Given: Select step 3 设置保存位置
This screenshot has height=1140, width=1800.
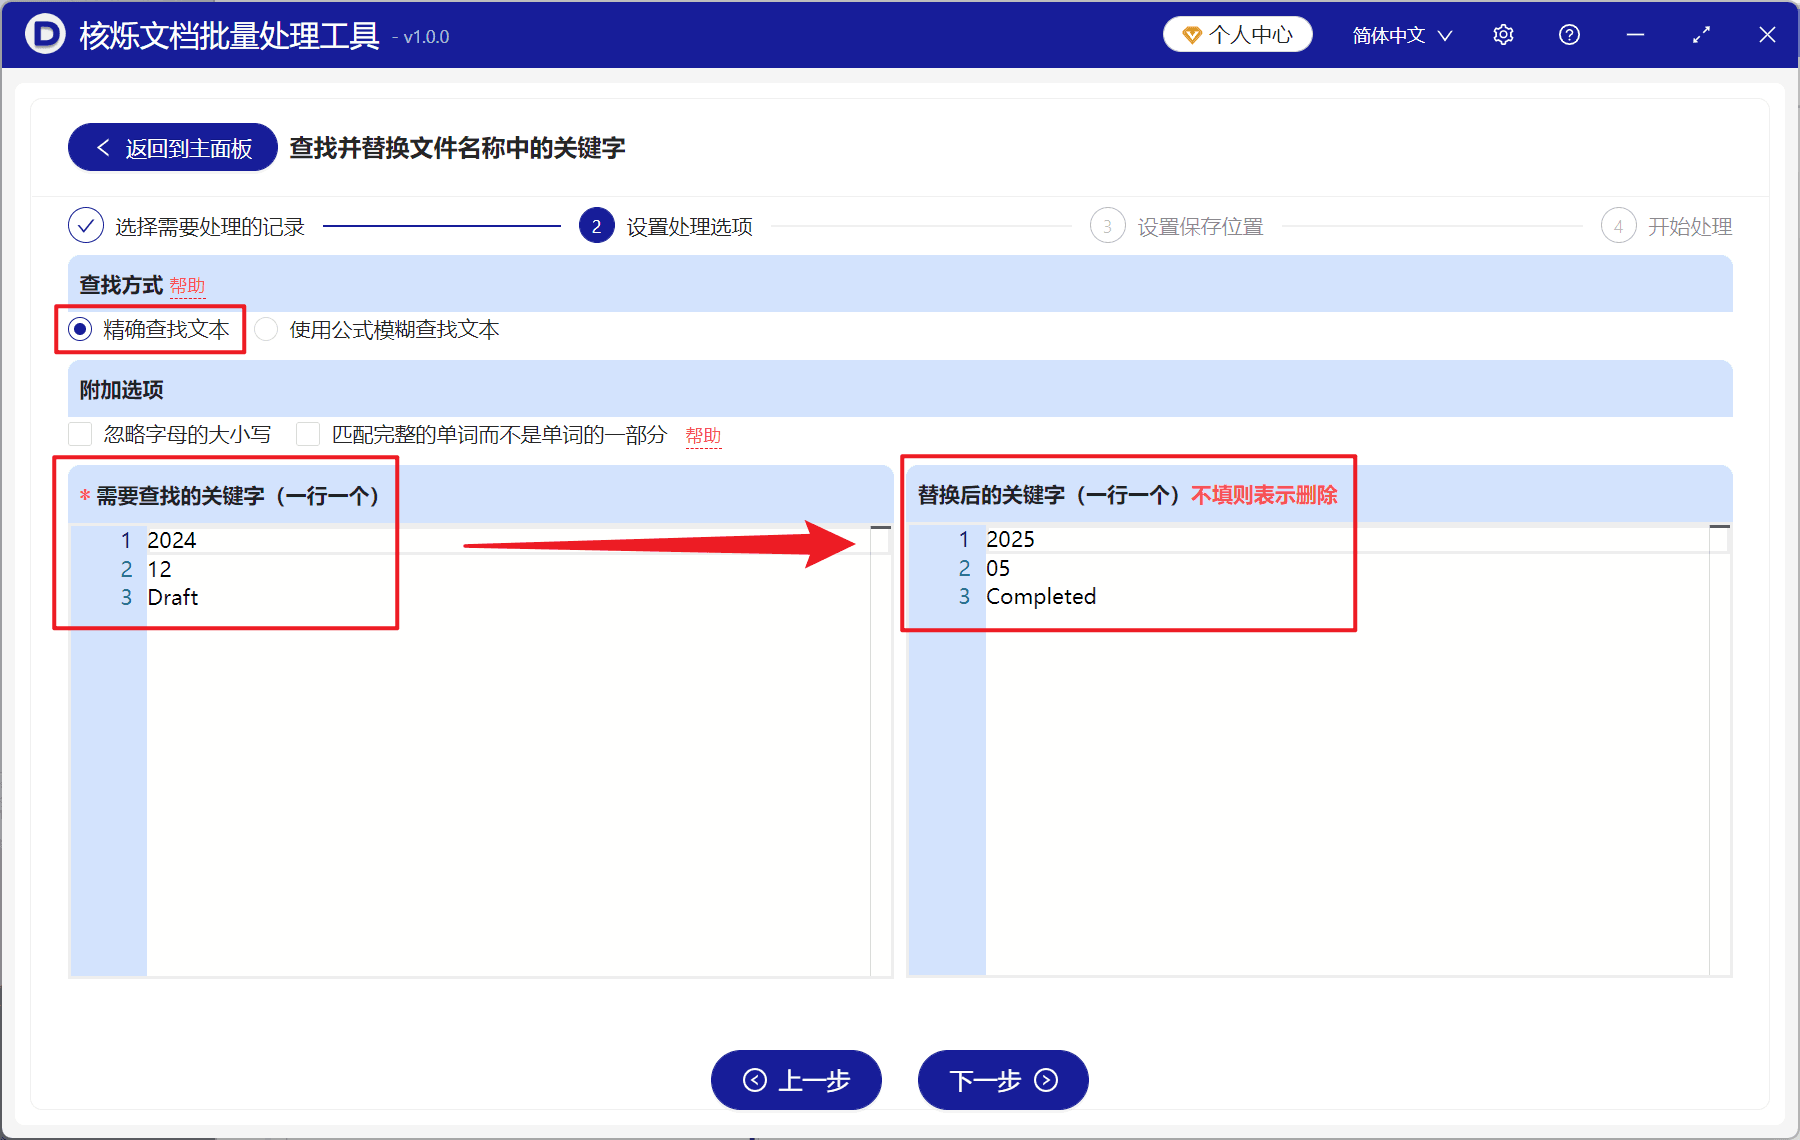Looking at the screenshot, I should coord(1177,226).
